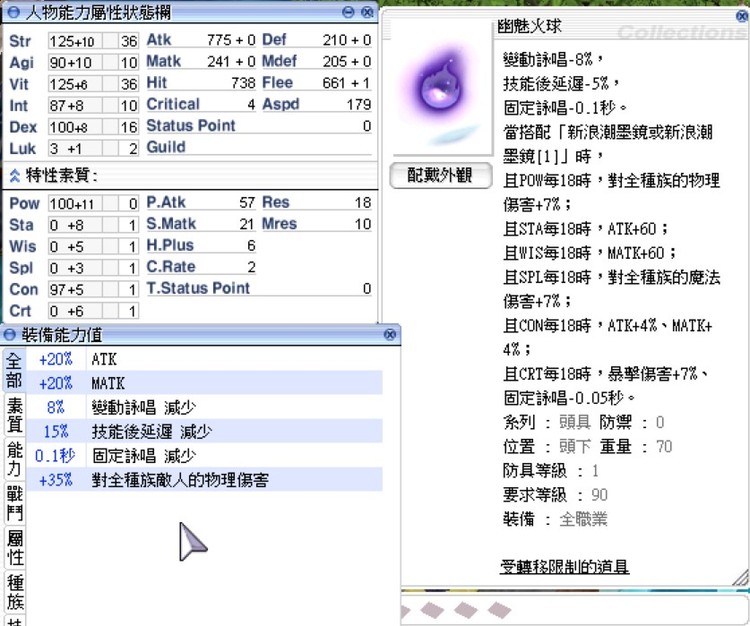Minimize the 人物能力屬性狀態欄 status window
This screenshot has height=626, width=750.
pyautogui.click(x=349, y=12)
